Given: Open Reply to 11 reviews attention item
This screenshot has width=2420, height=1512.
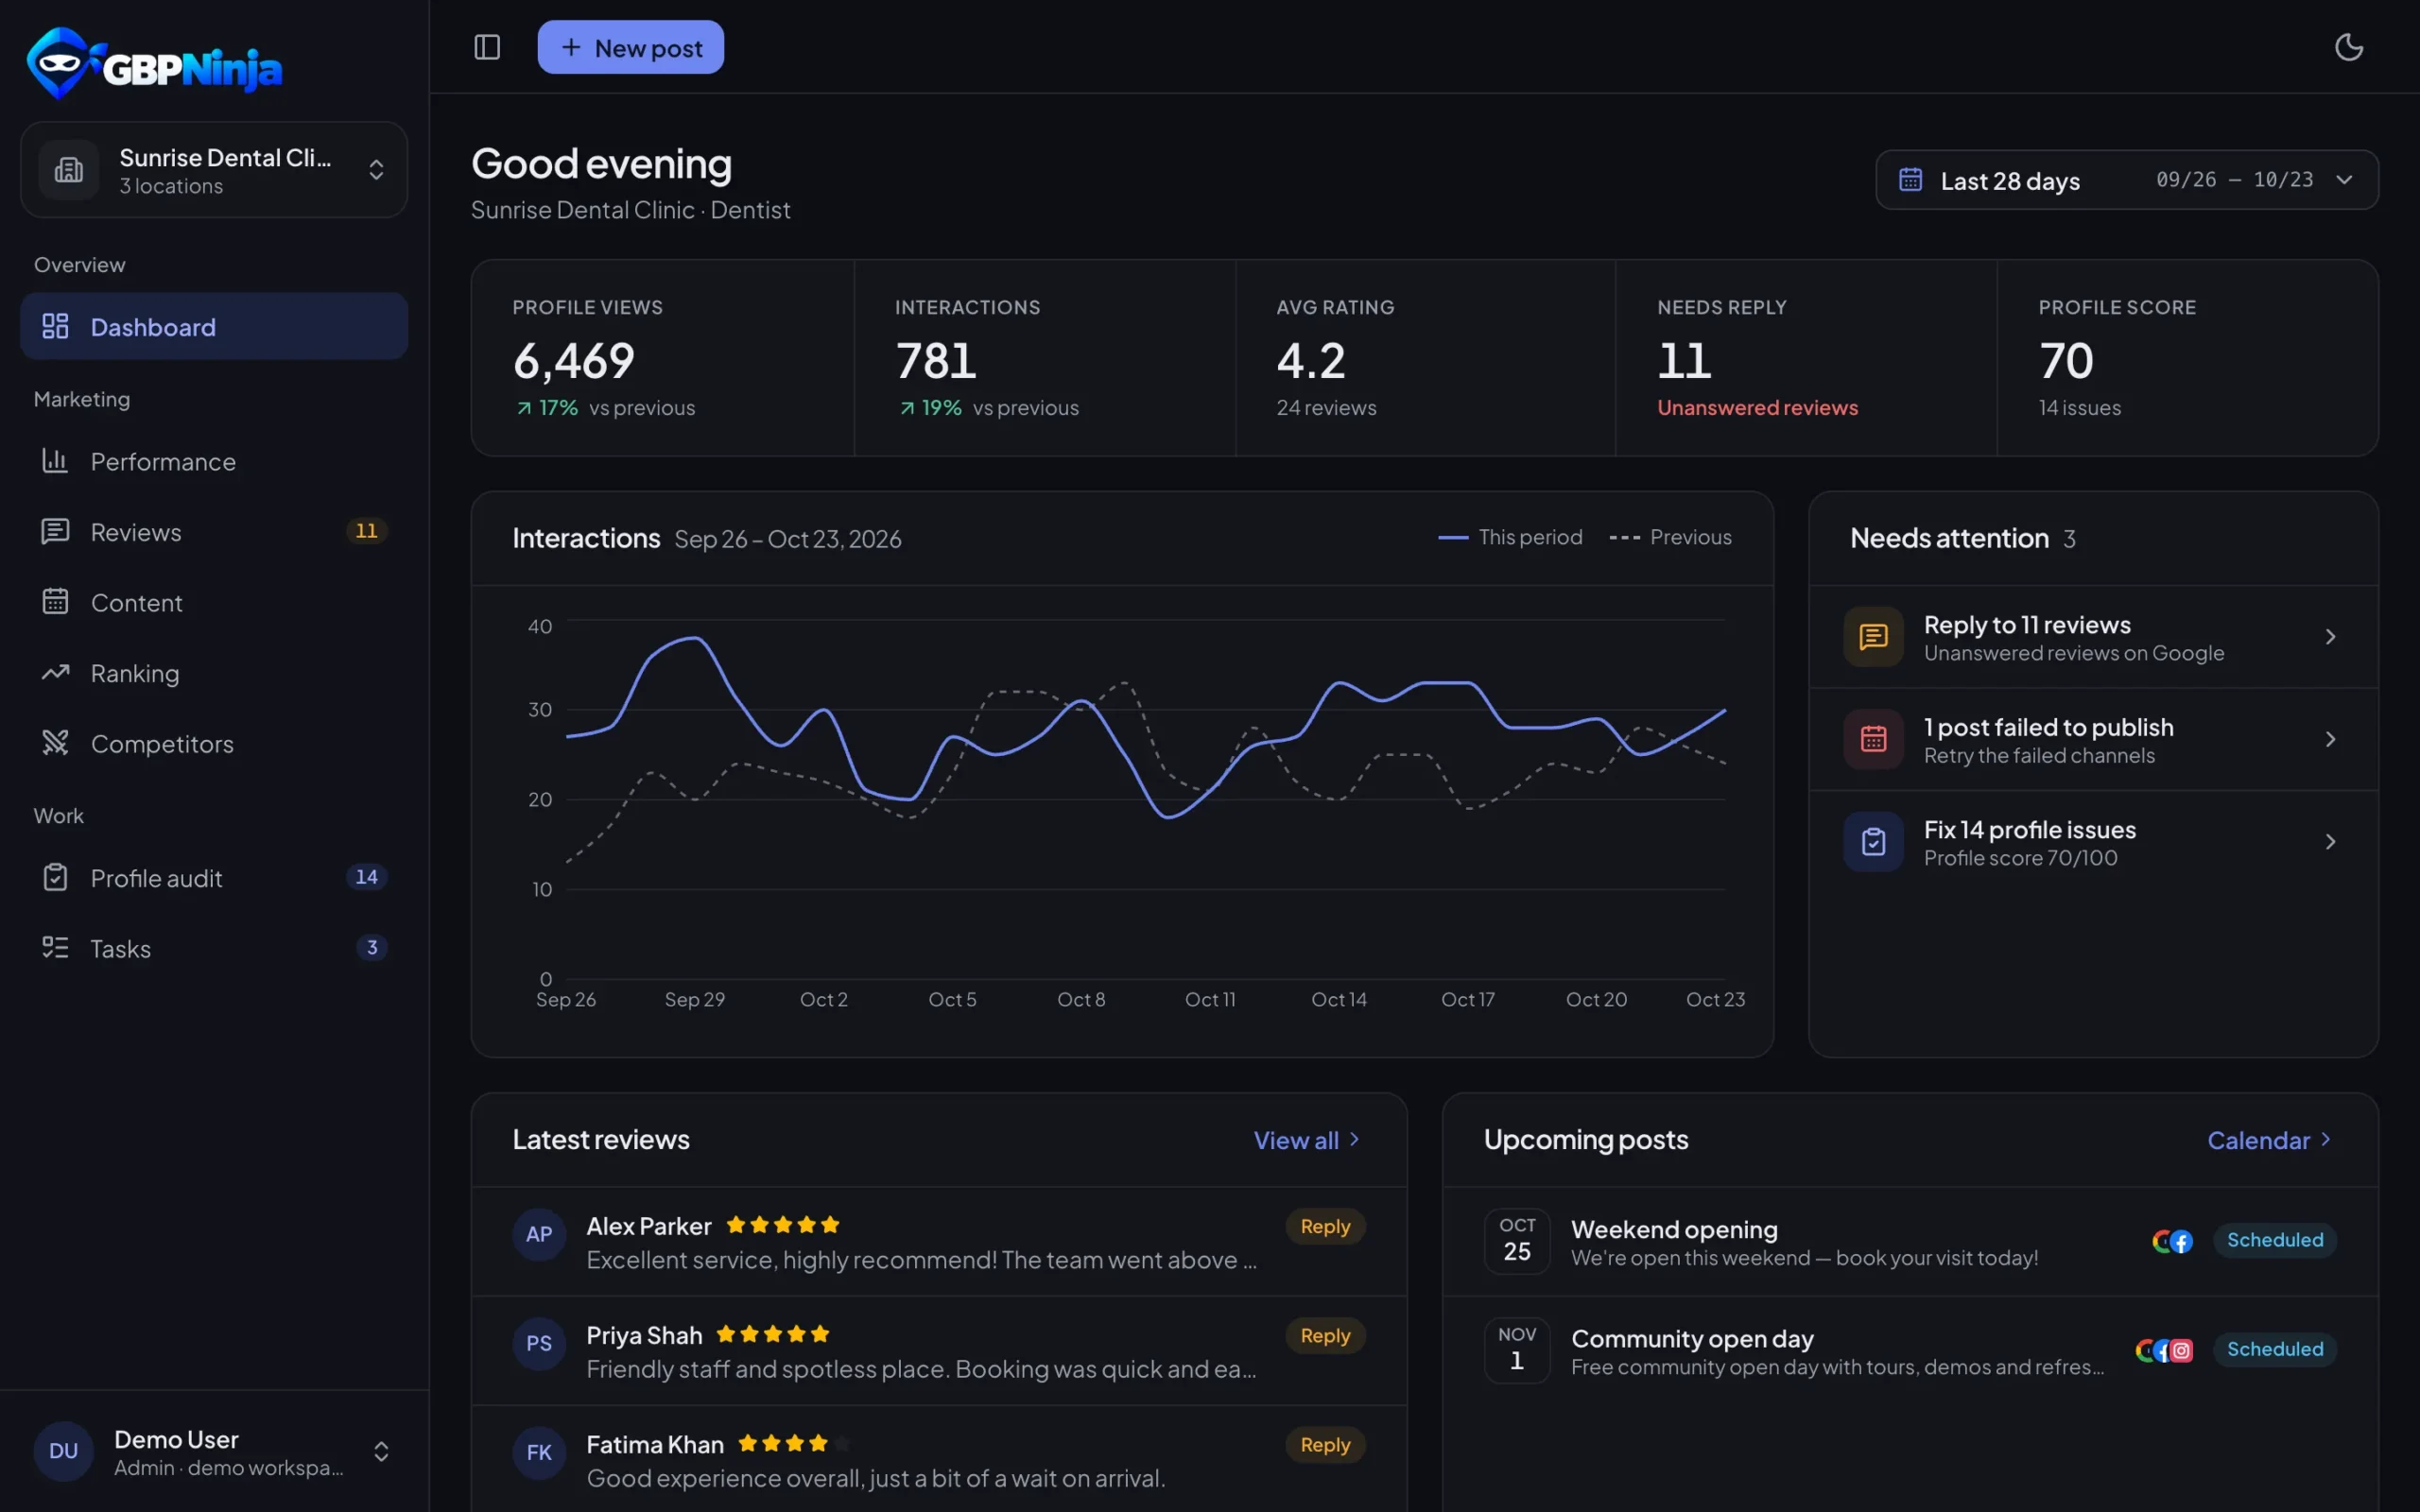Looking at the screenshot, I should tap(2093, 637).
